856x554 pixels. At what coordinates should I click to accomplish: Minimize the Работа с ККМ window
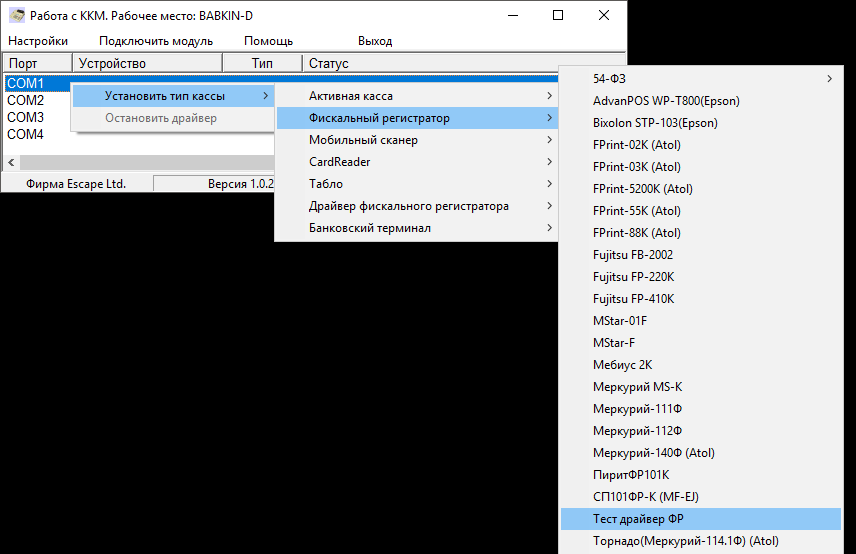tap(513, 15)
